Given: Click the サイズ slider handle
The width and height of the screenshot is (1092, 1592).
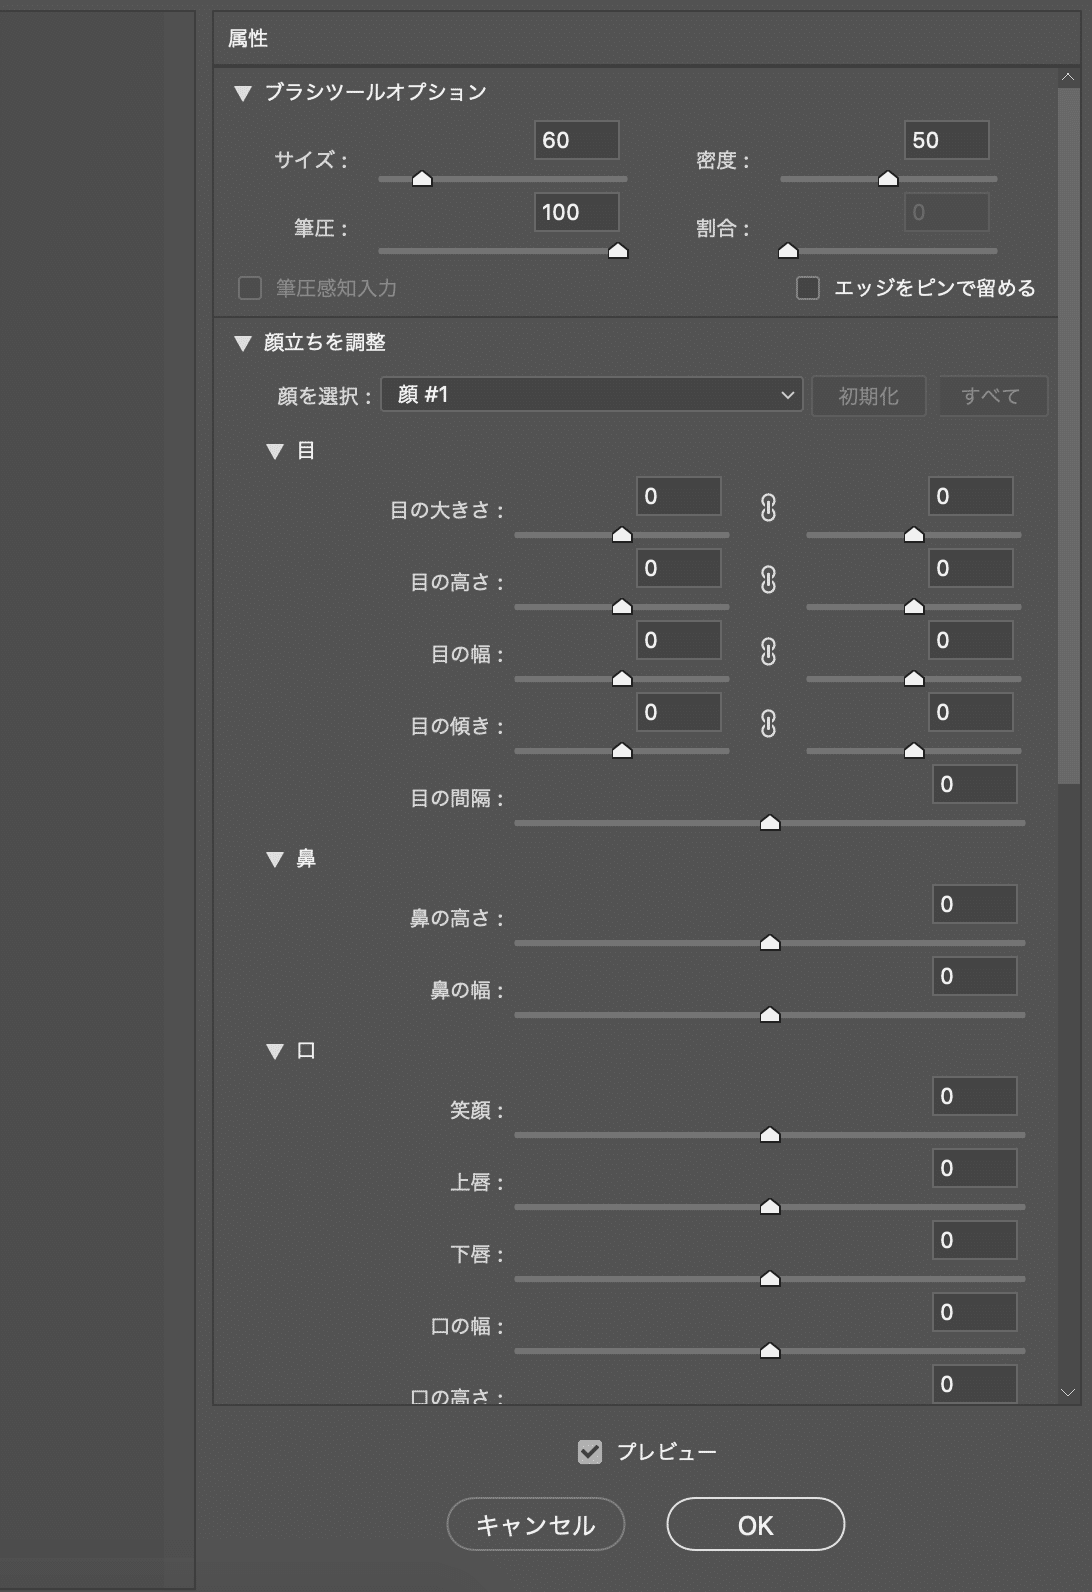Looking at the screenshot, I should [x=422, y=178].
